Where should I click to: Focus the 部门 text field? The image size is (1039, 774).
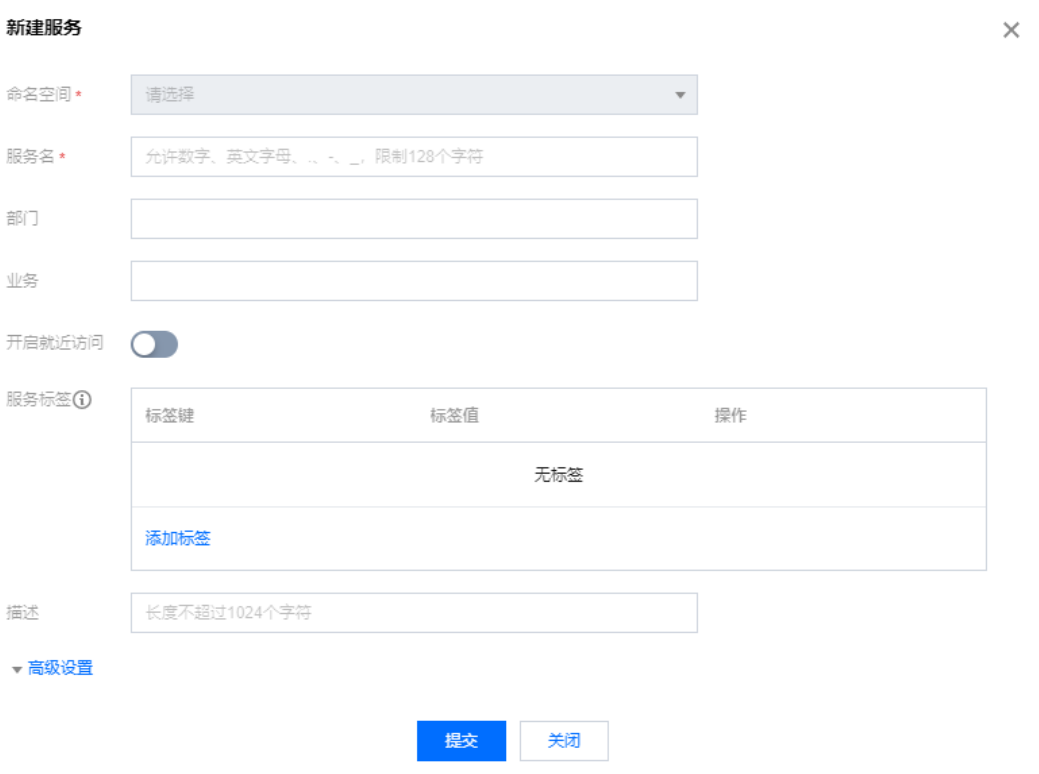point(414,219)
